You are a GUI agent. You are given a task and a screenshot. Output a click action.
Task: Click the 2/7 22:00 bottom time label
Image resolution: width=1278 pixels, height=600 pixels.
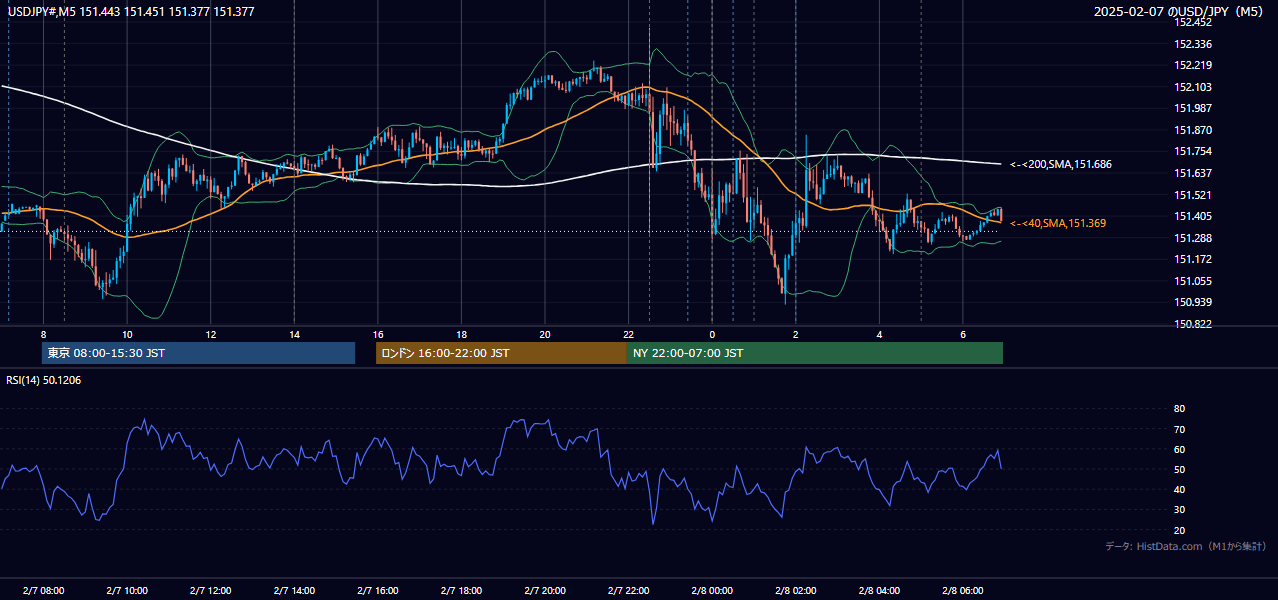tap(628, 591)
